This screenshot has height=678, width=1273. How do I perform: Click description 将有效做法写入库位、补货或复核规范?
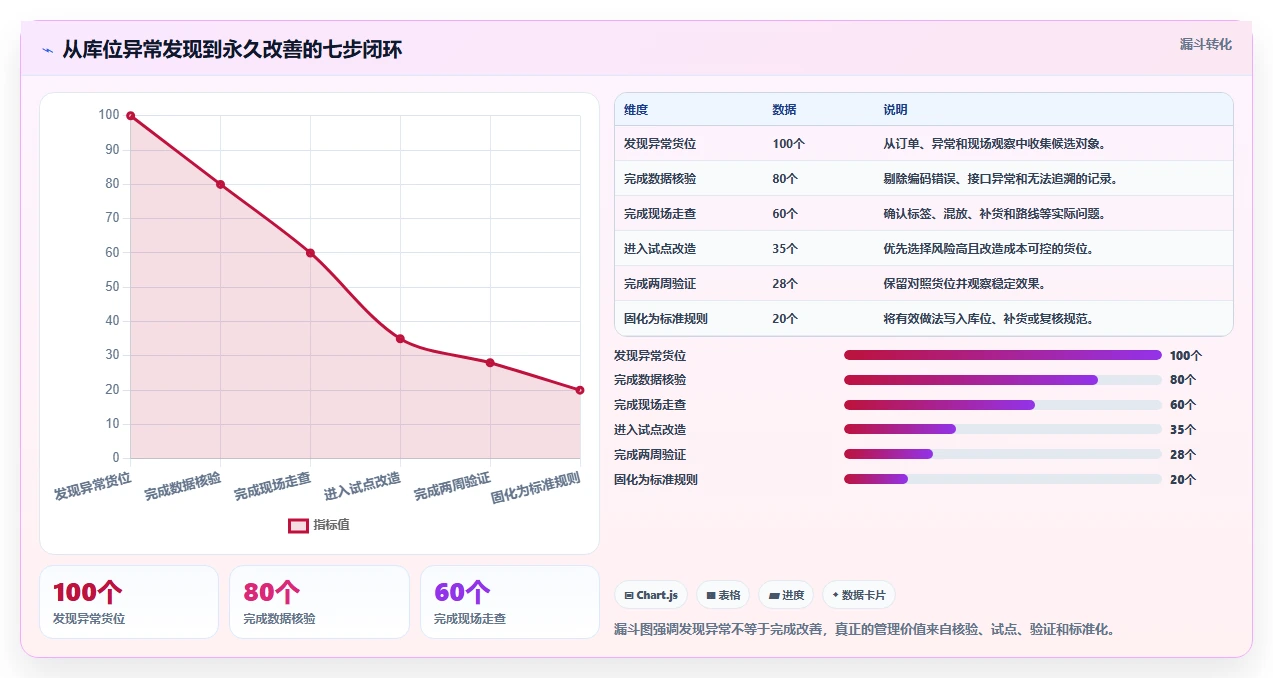click(x=988, y=319)
